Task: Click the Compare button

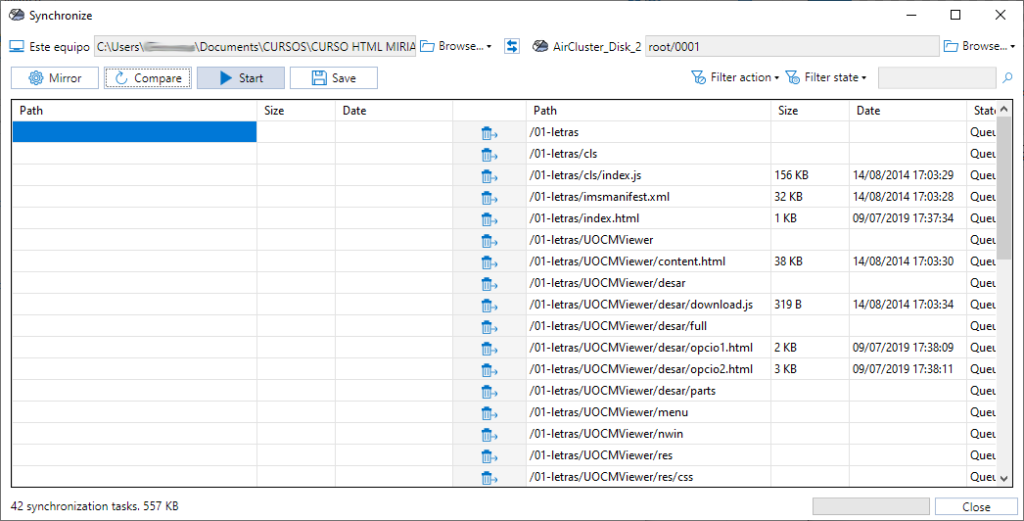Action: [x=148, y=78]
